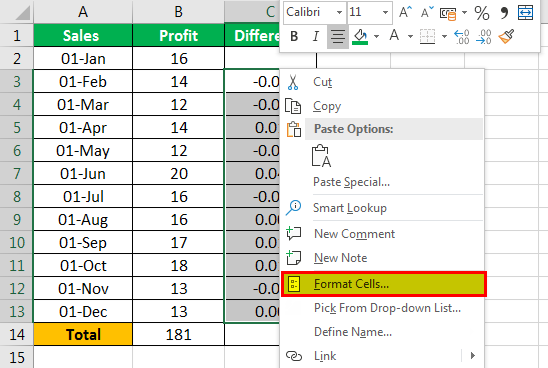Open Paste Special dialog
This screenshot has height=368, width=548.
tap(382, 182)
